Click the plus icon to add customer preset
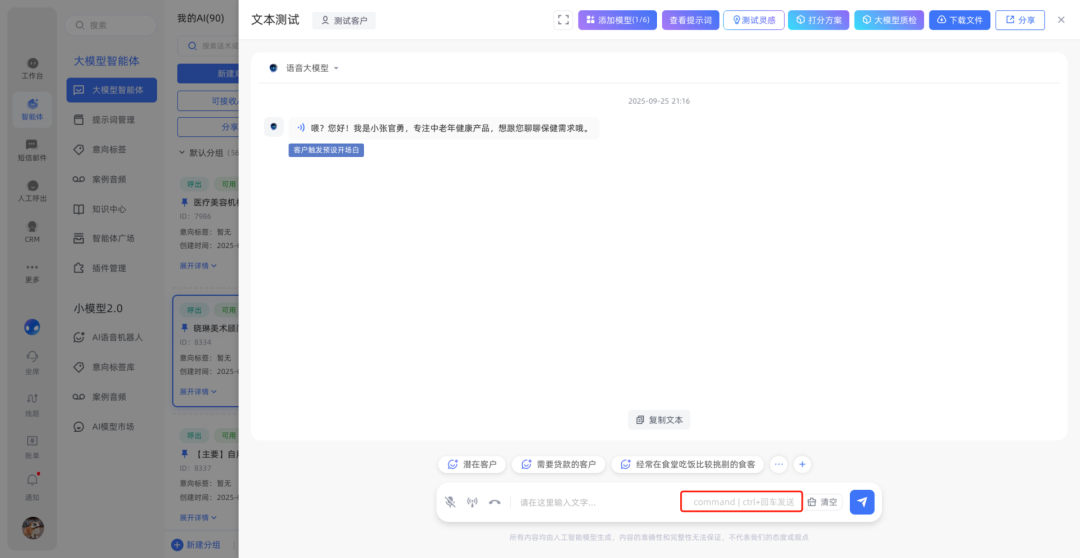 pos(802,464)
